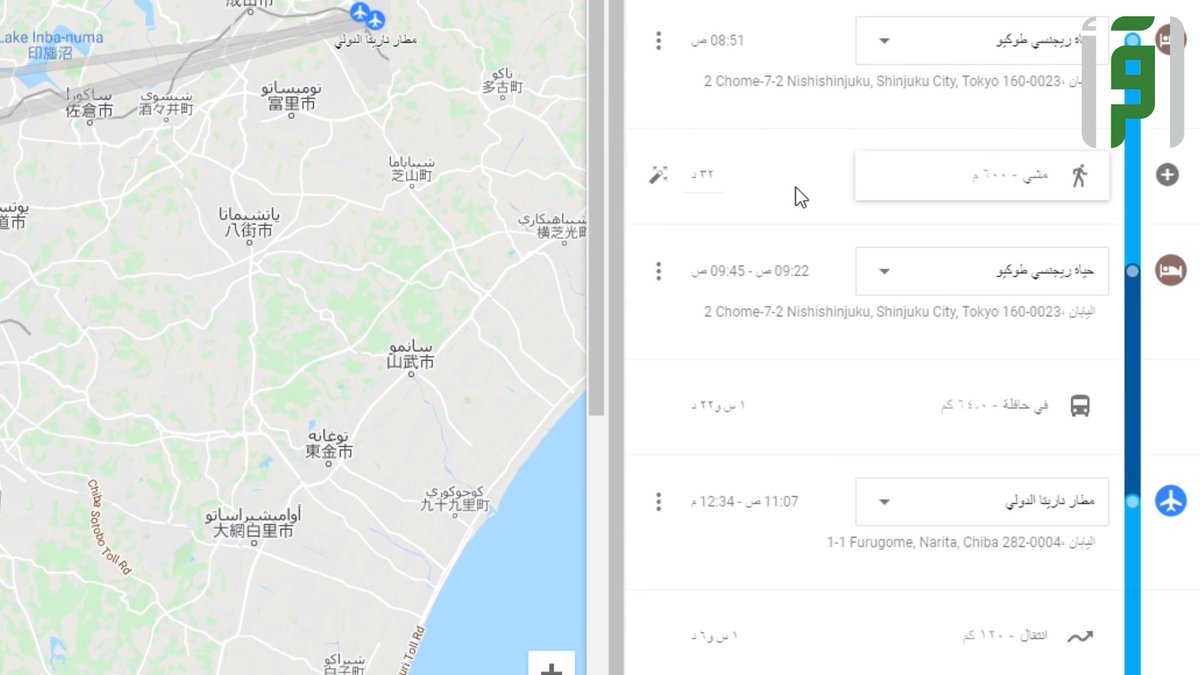1200x675 pixels.
Task: Open the place dropdown in the 08:51 ص row
Action: click(x=982, y=41)
